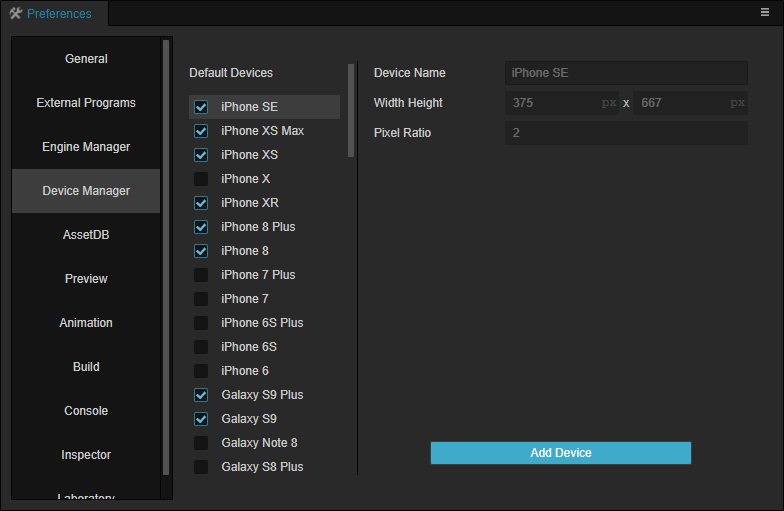Select the iPhone 6S Plus device name
Screen dimensions: 784x511
tap(262, 323)
